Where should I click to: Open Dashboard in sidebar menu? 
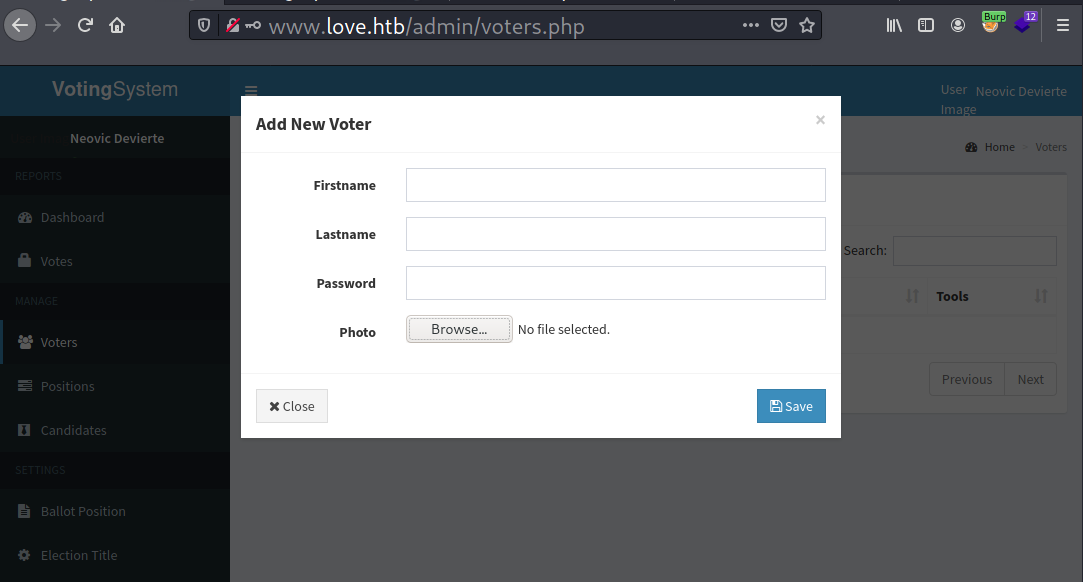click(x=72, y=217)
